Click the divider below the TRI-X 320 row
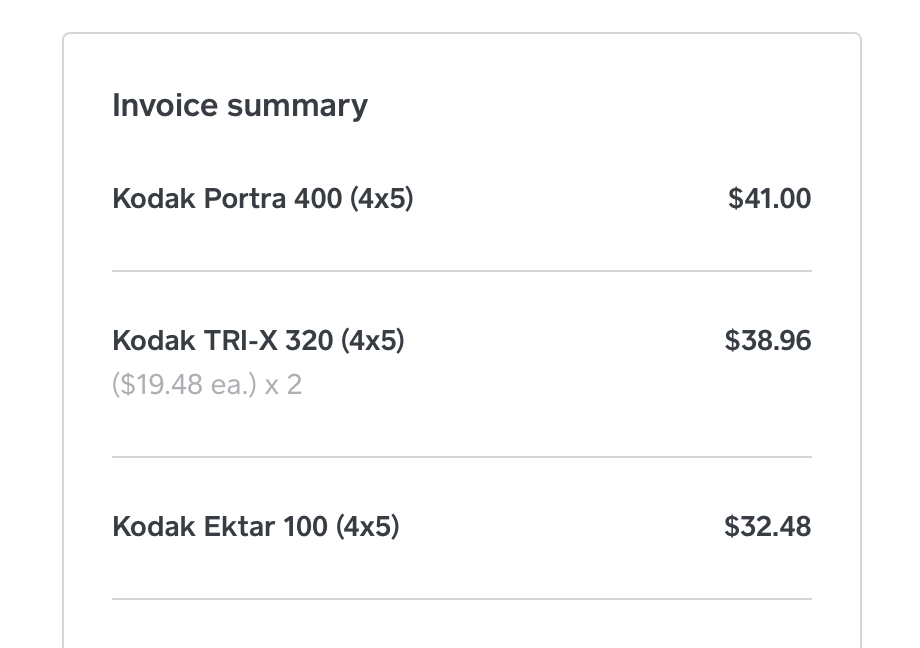Viewport: 920px width, 648px height. click(461, 457)
